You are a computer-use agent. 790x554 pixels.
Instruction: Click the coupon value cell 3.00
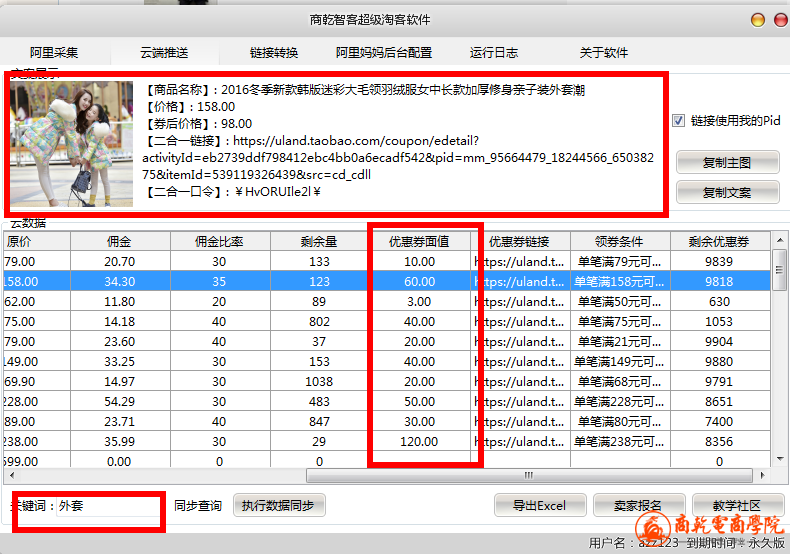[x=419, y=301]
